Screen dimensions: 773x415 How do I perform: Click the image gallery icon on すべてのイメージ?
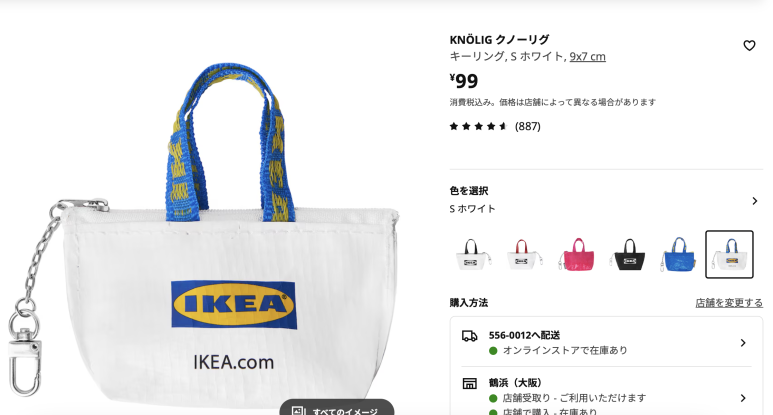tap(298, 411)
